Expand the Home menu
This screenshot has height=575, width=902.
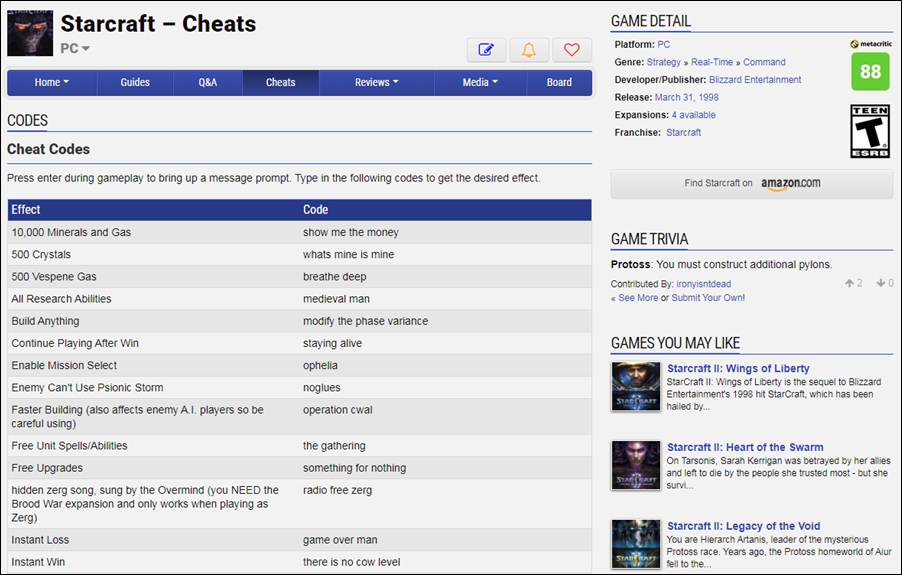[x=52, y=82]
